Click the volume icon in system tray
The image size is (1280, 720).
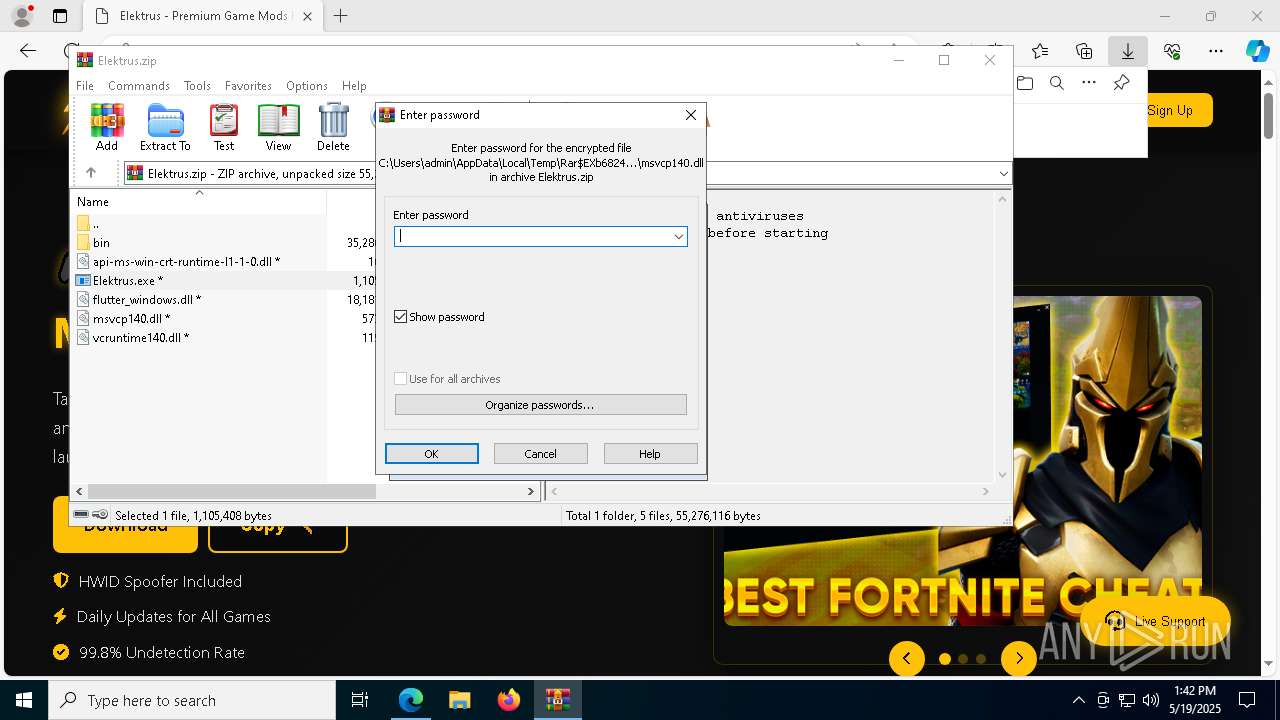(1150, 700)
